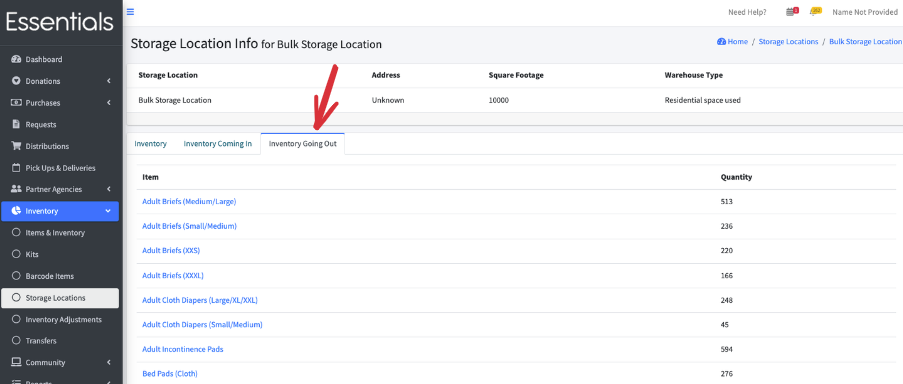The width and height of the screenshot is (903, 384).
Task: Expand the Purchases submenu arrow
Action: tap(109, 102)
